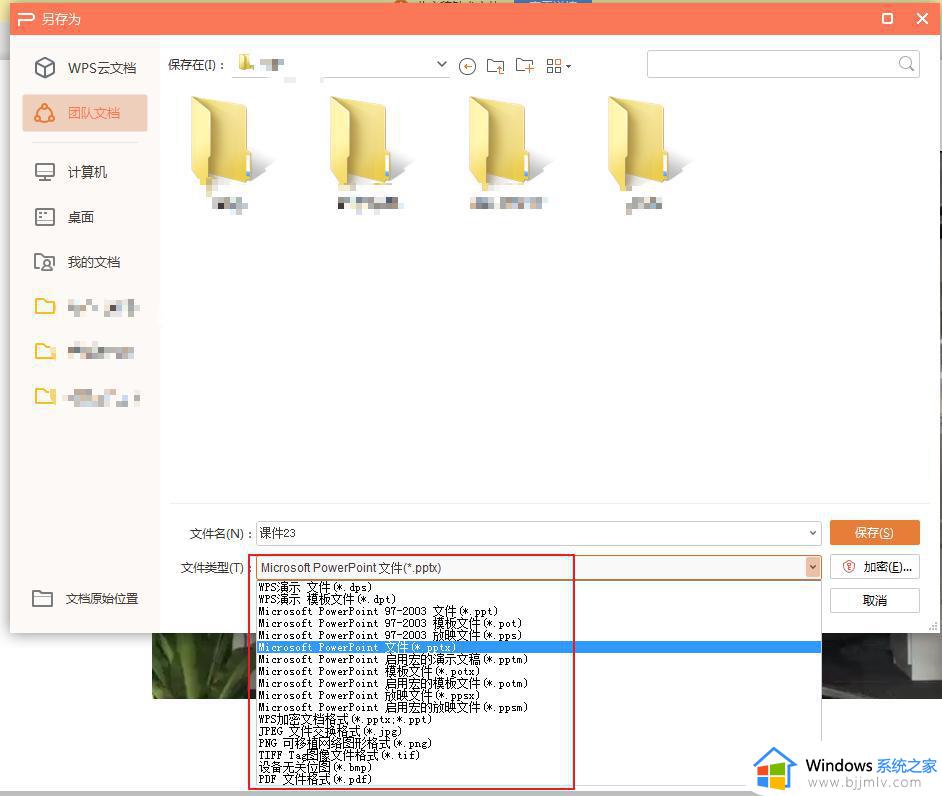942x796 pixels.
Task: Open the view mode grid dropdown
Action: [x=558, y=66]
